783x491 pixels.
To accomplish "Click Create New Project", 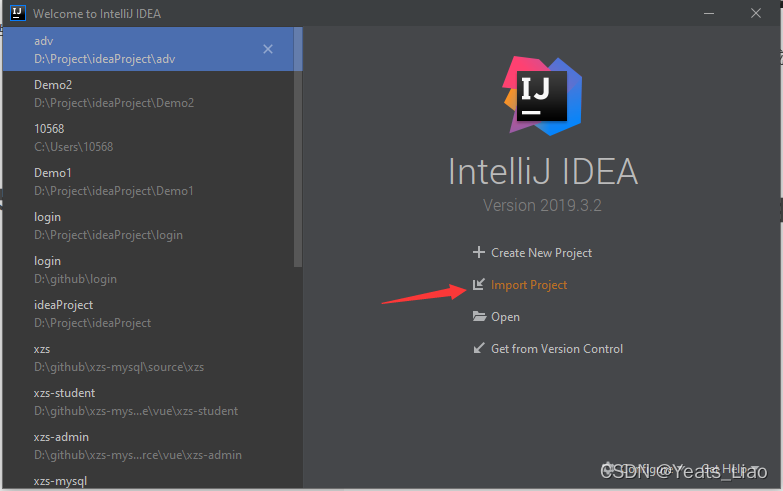I will (541, 253).
